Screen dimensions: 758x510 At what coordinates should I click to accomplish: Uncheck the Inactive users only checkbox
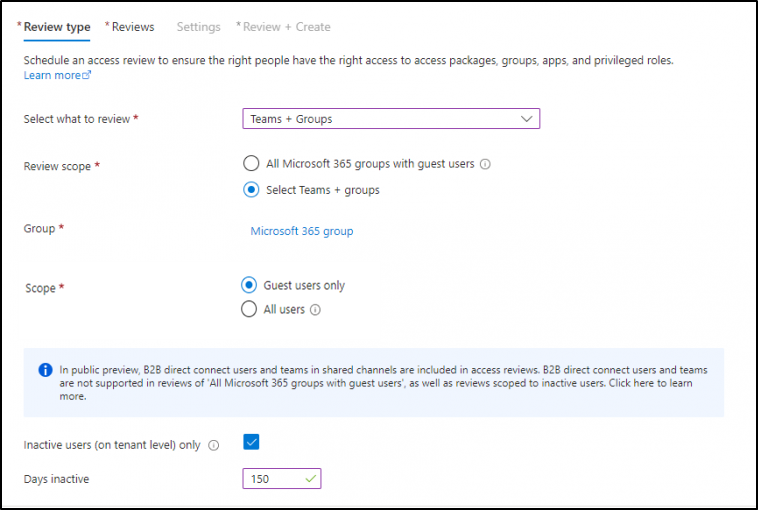click(x=251, y=443)
